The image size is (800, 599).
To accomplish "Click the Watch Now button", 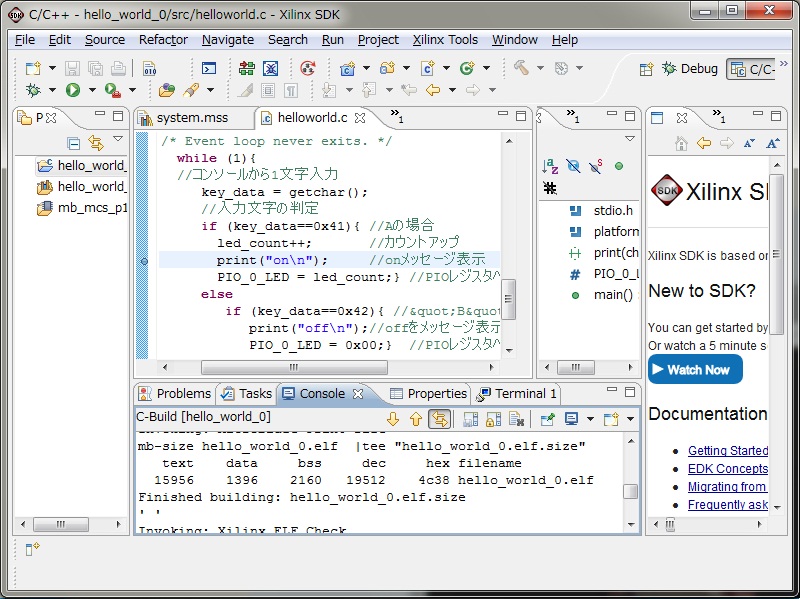I will click(695, 369).
